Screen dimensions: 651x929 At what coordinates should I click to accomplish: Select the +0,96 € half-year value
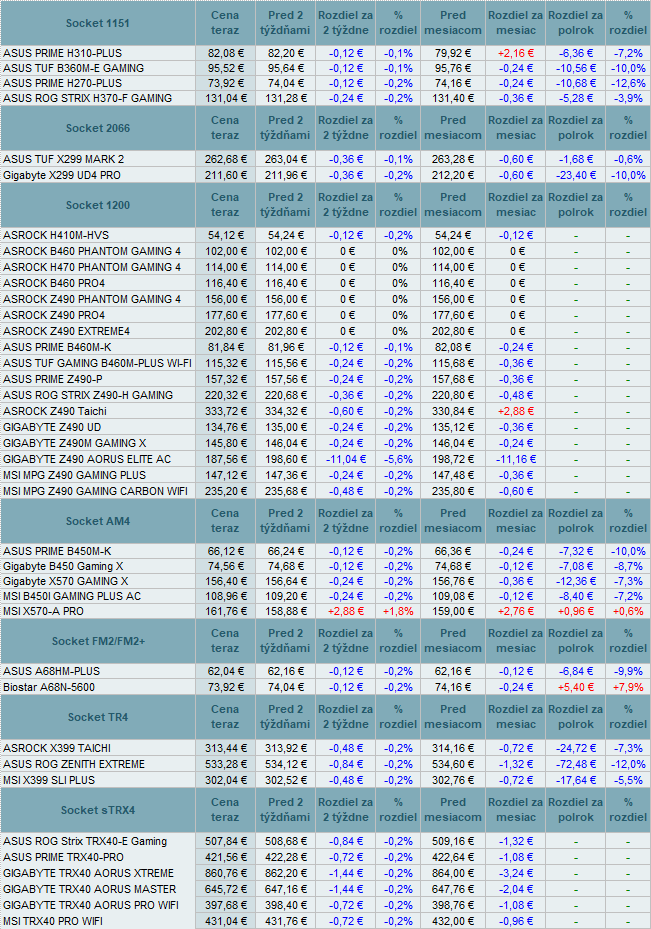pos(575,611)
